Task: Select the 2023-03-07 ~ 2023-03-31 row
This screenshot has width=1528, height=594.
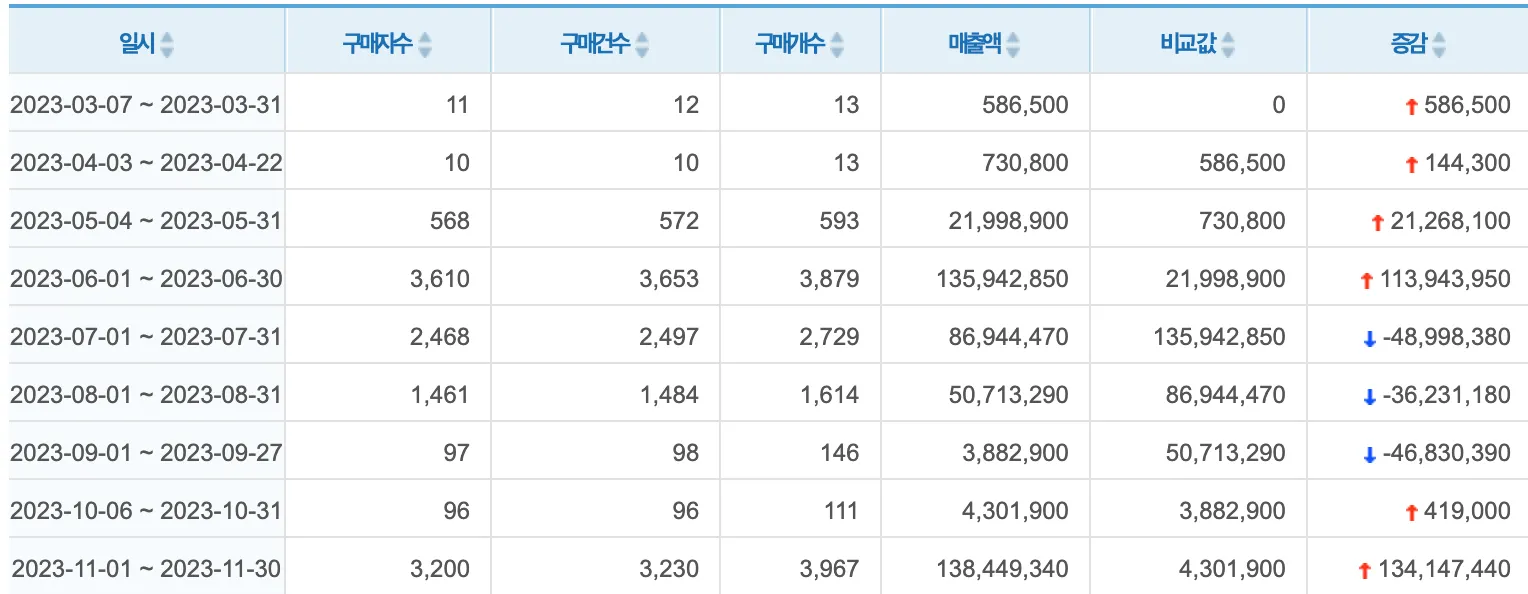Action: 146,105
